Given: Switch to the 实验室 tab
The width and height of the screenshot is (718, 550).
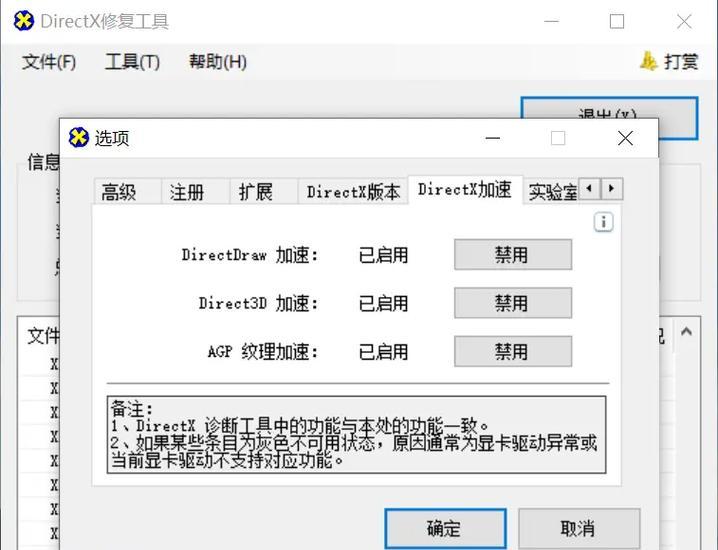Looking at the screenshot, I should (x=551, y=191).
